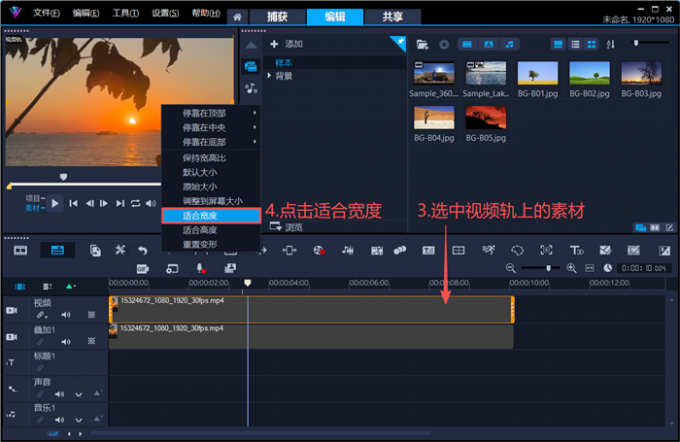This screenshot has width=680, height=442.
Task: Open the mask creator three-circles icon
Action: point(400,250)
